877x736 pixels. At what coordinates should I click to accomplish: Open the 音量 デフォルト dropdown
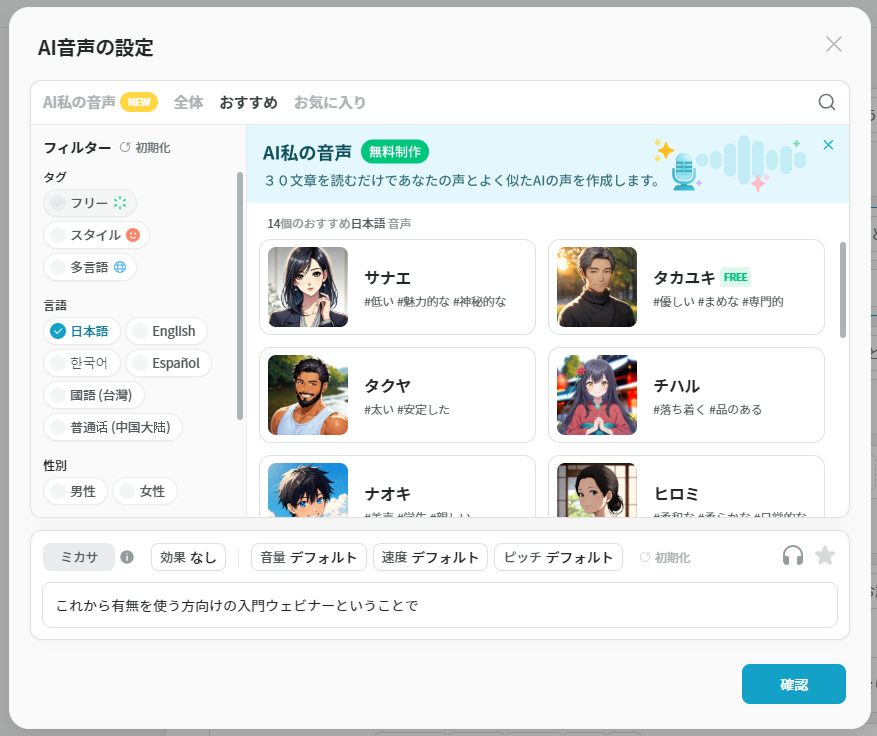click(309, 557)
